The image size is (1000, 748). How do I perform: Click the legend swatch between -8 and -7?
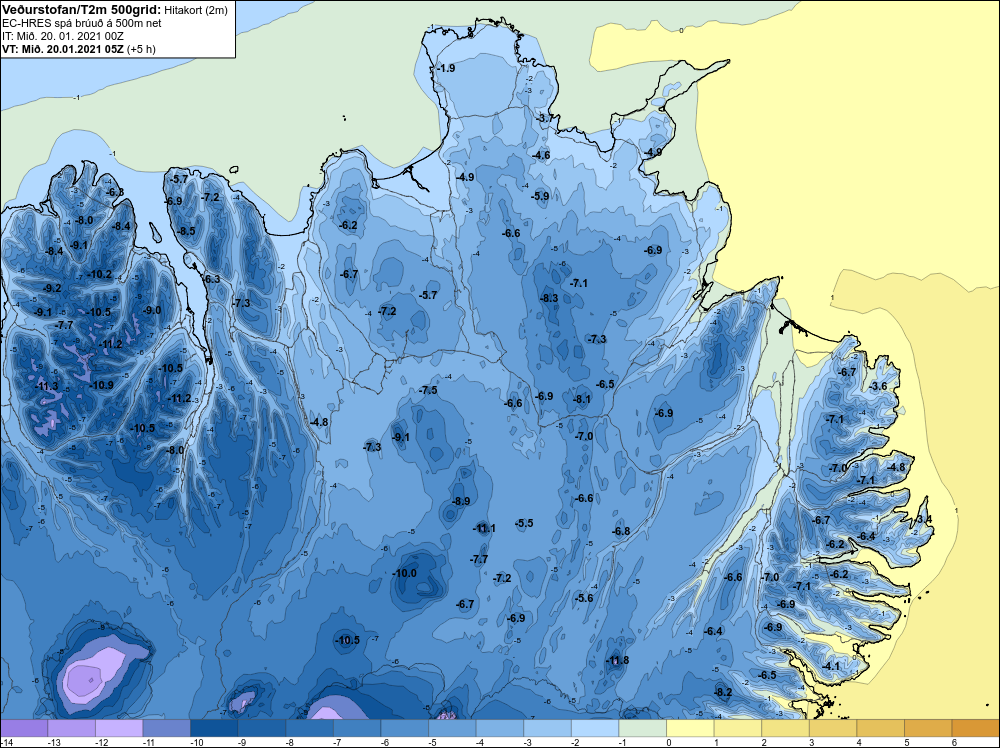[309, 728]
